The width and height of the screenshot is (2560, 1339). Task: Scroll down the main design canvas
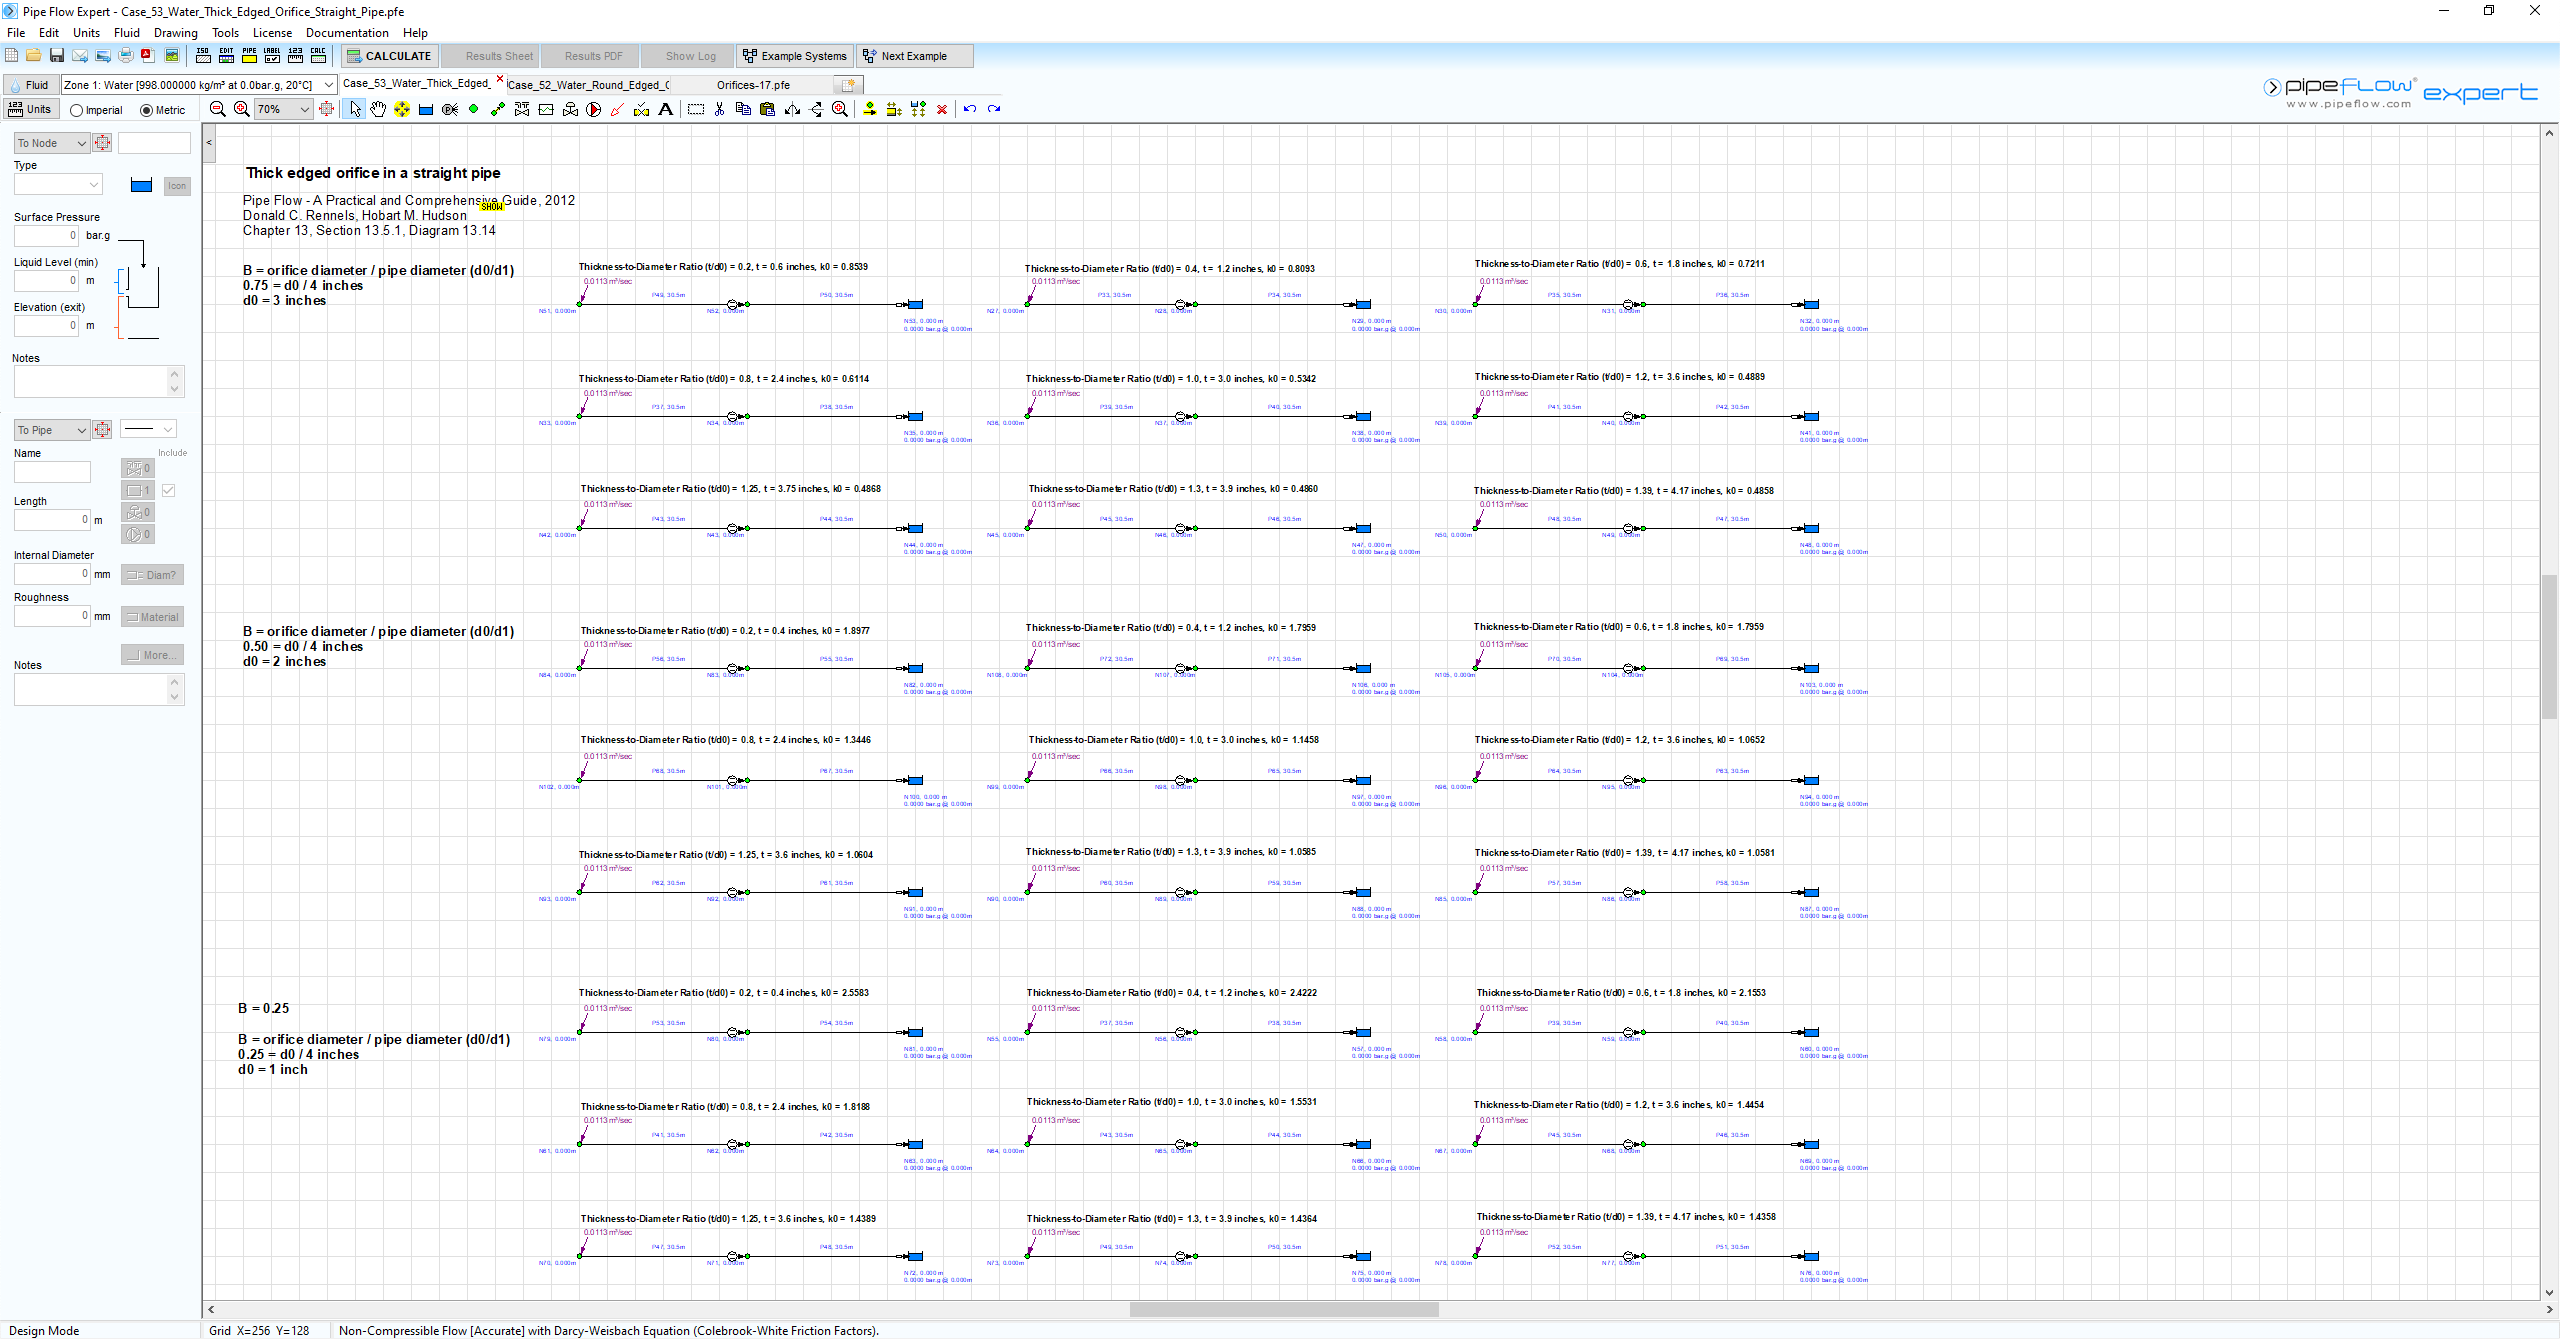(2548, 1292)
